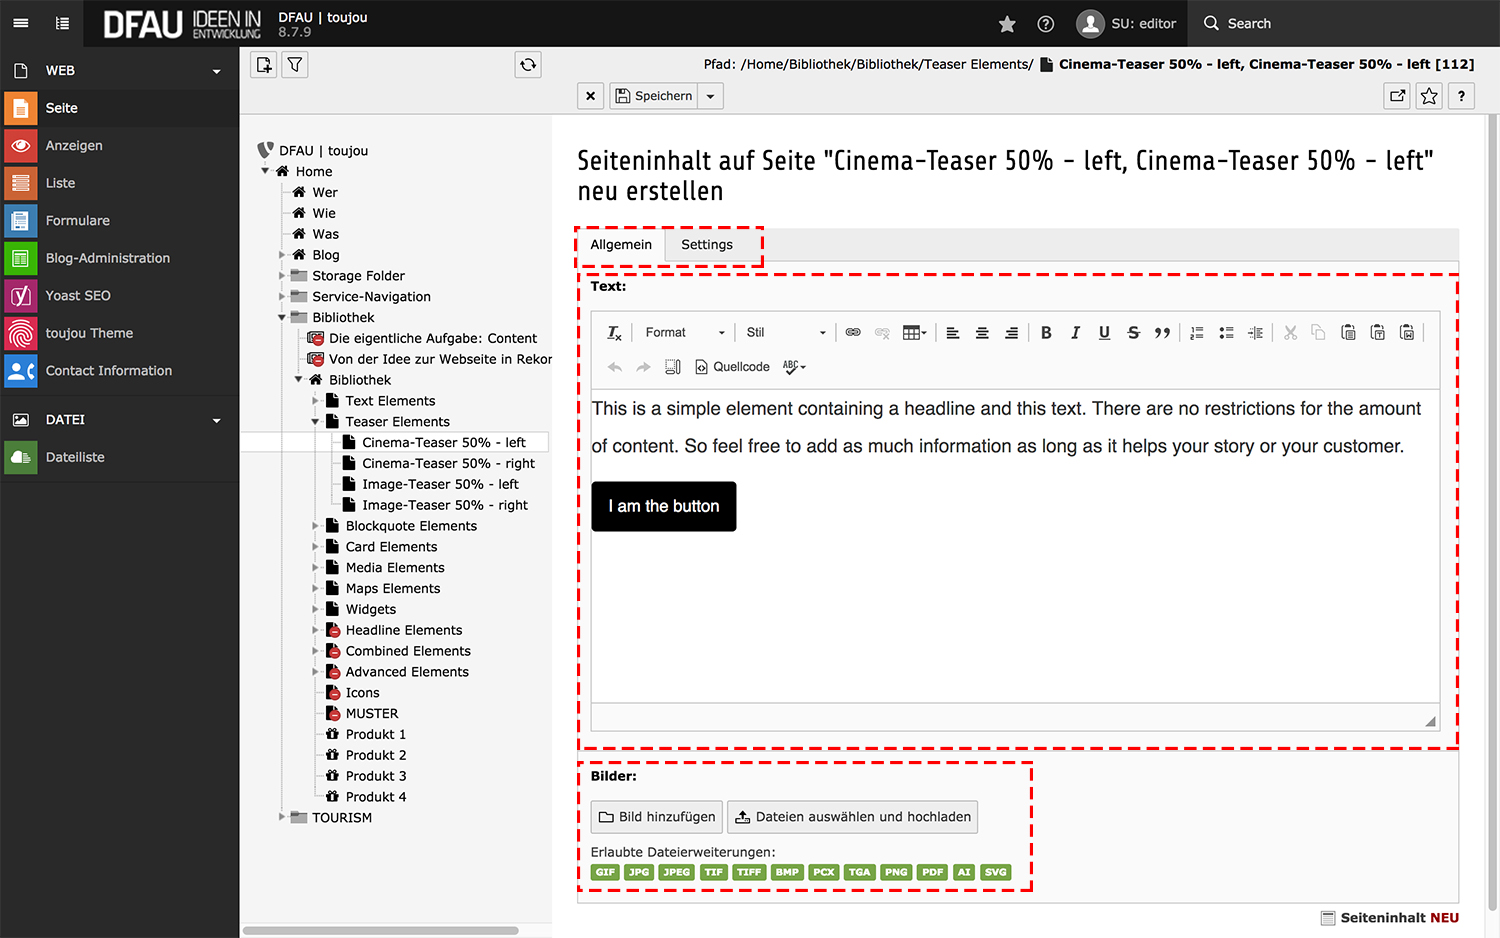The height and width of the screenshot is (938, 1500).
Task: Open the Format dropdown
Action: coord(684,333)
